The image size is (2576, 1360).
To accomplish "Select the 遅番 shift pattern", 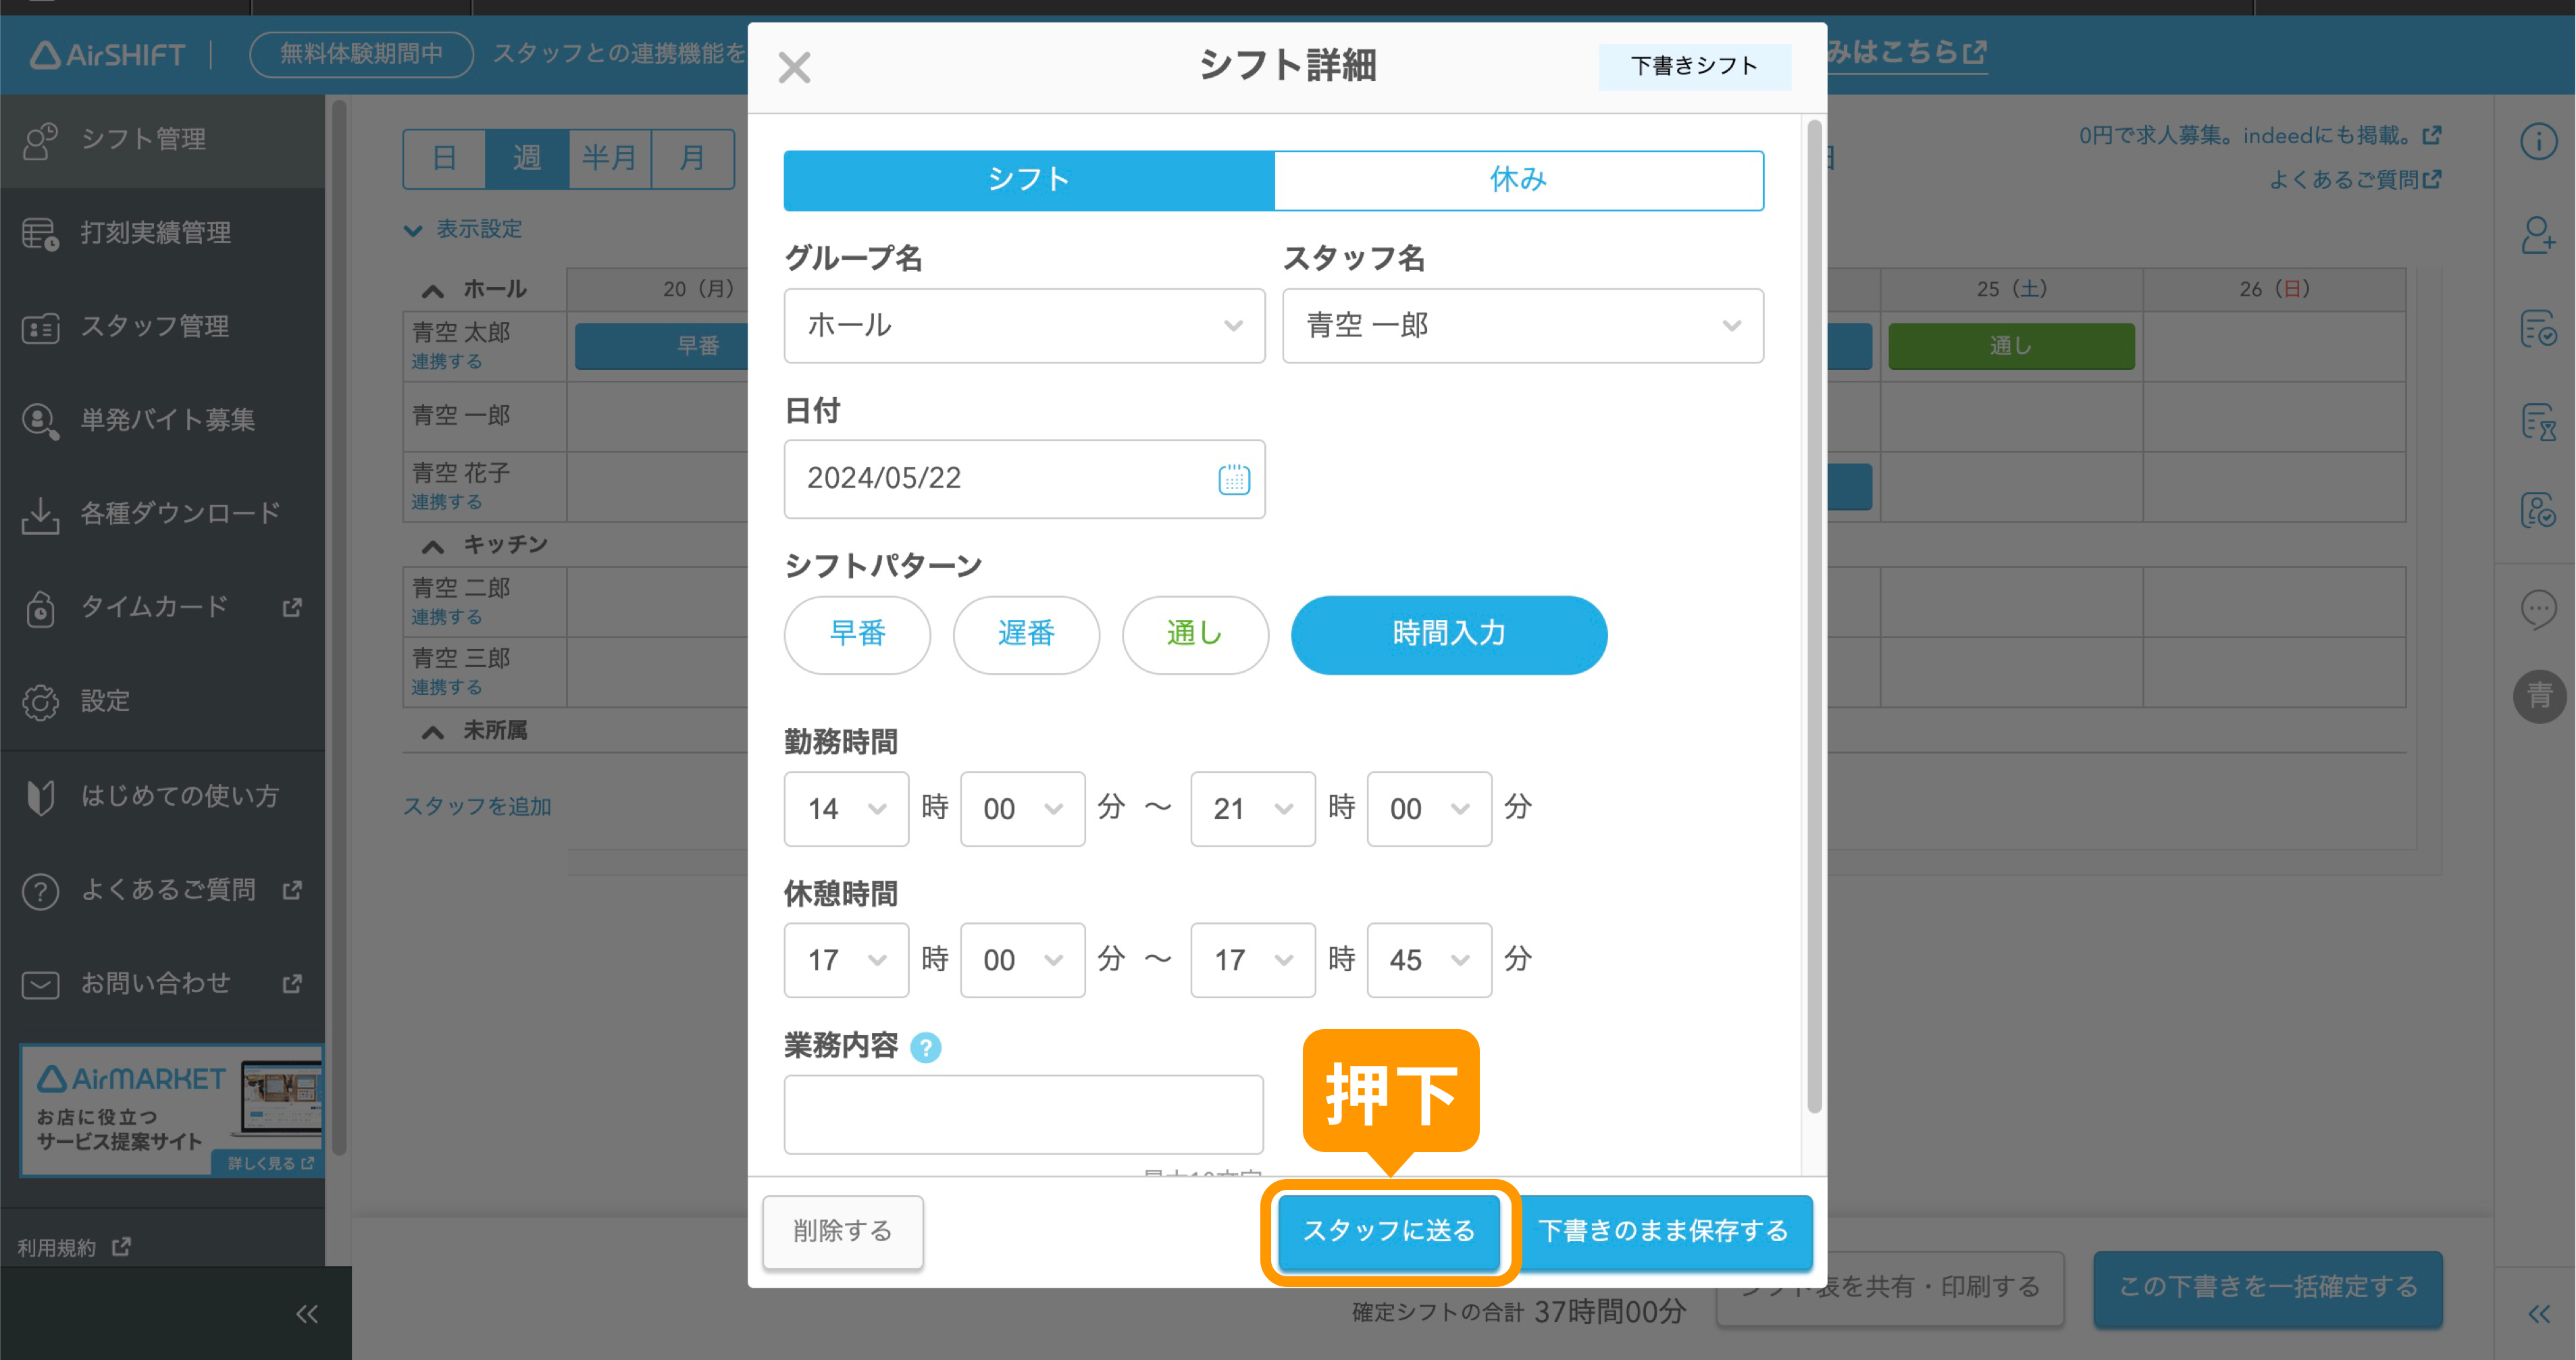I will pos(1026,635).
